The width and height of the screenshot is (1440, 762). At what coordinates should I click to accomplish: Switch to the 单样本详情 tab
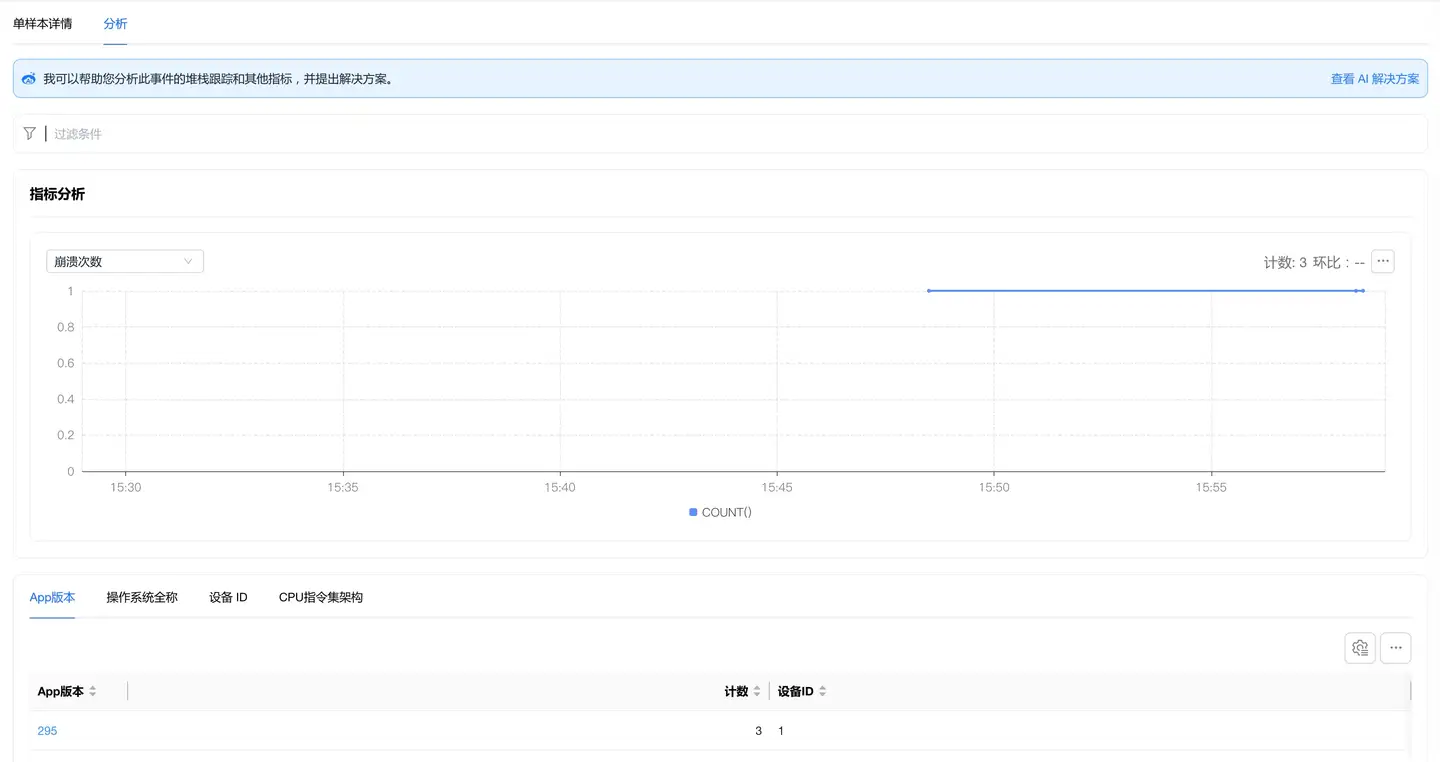coord(42,23)
